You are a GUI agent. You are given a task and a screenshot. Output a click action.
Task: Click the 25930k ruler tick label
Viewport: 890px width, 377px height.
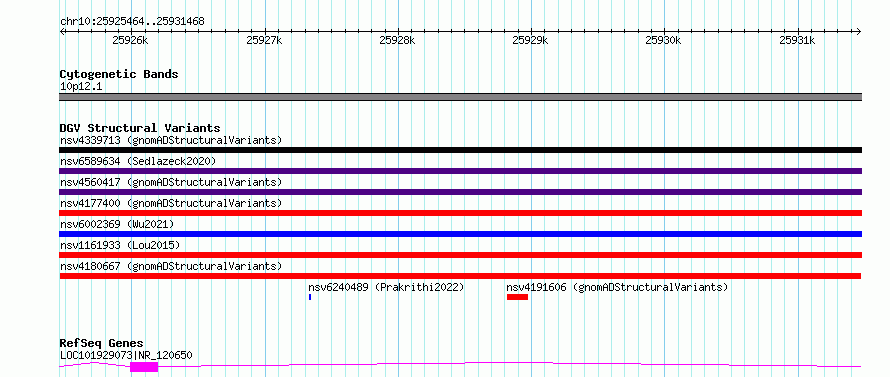coord(664,40)
